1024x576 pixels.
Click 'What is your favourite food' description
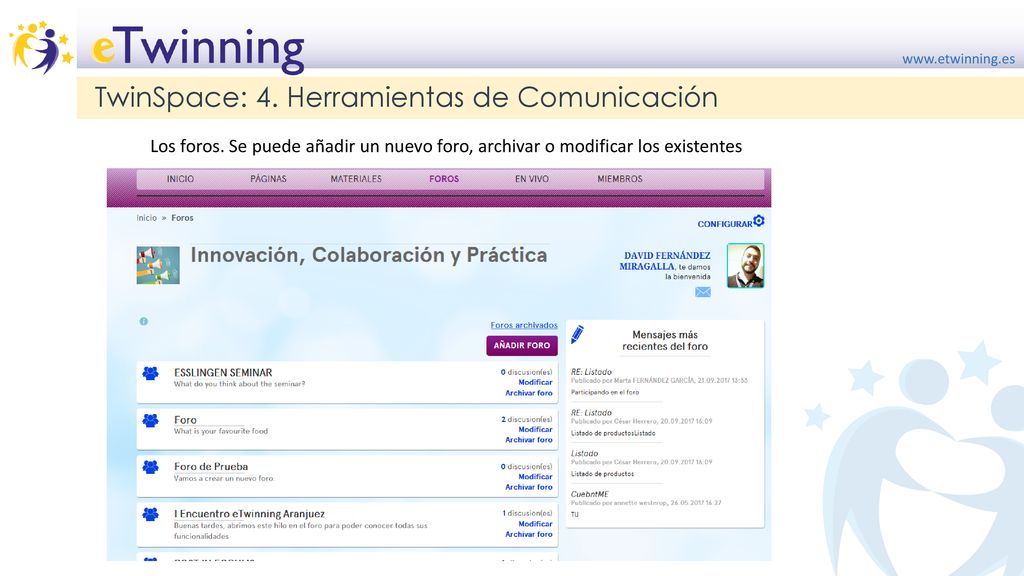pyautogui.click(x=221, y=431)
